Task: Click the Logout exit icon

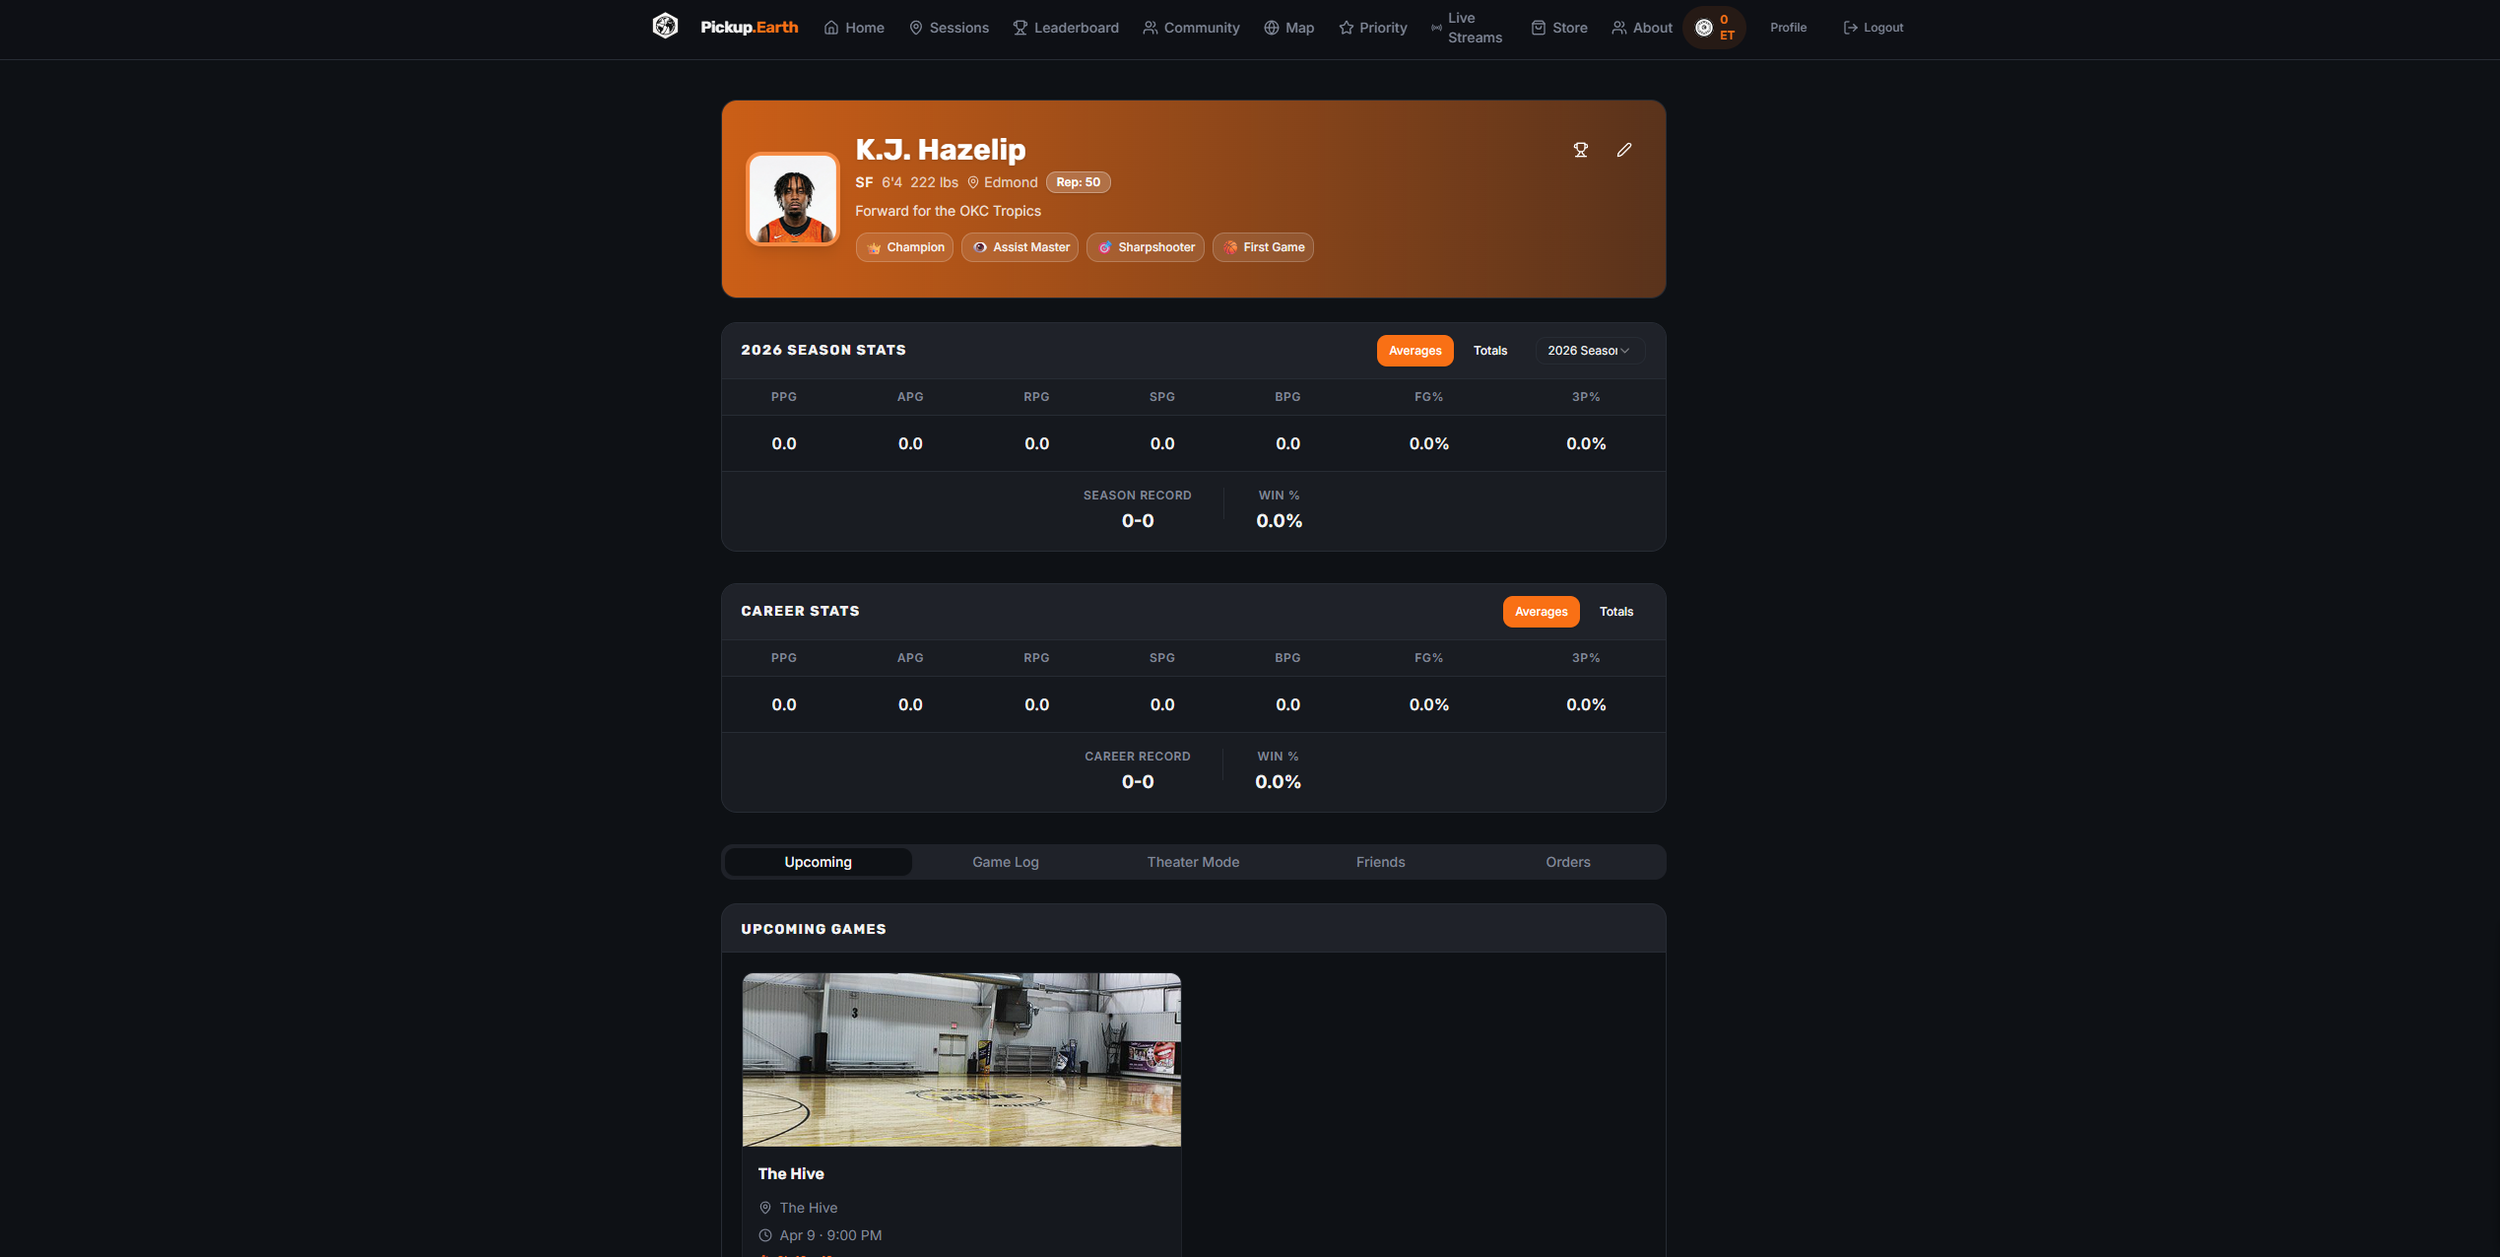Action: click(1850, 28)
